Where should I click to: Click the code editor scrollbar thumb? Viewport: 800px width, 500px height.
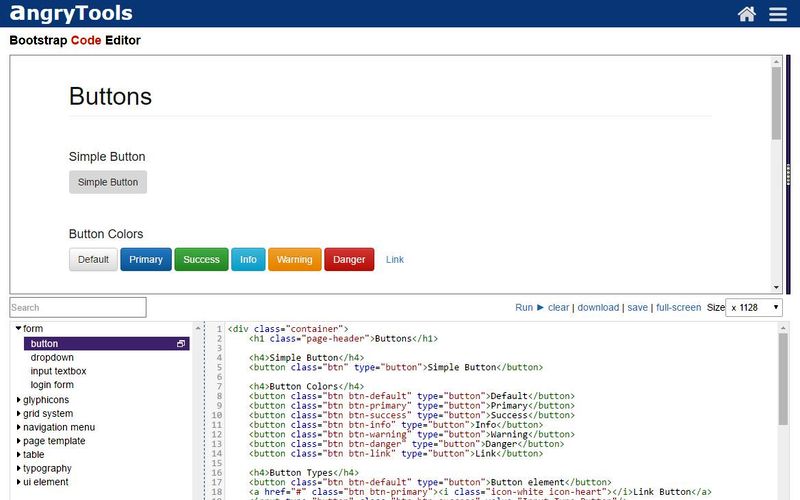coord(783,379)
